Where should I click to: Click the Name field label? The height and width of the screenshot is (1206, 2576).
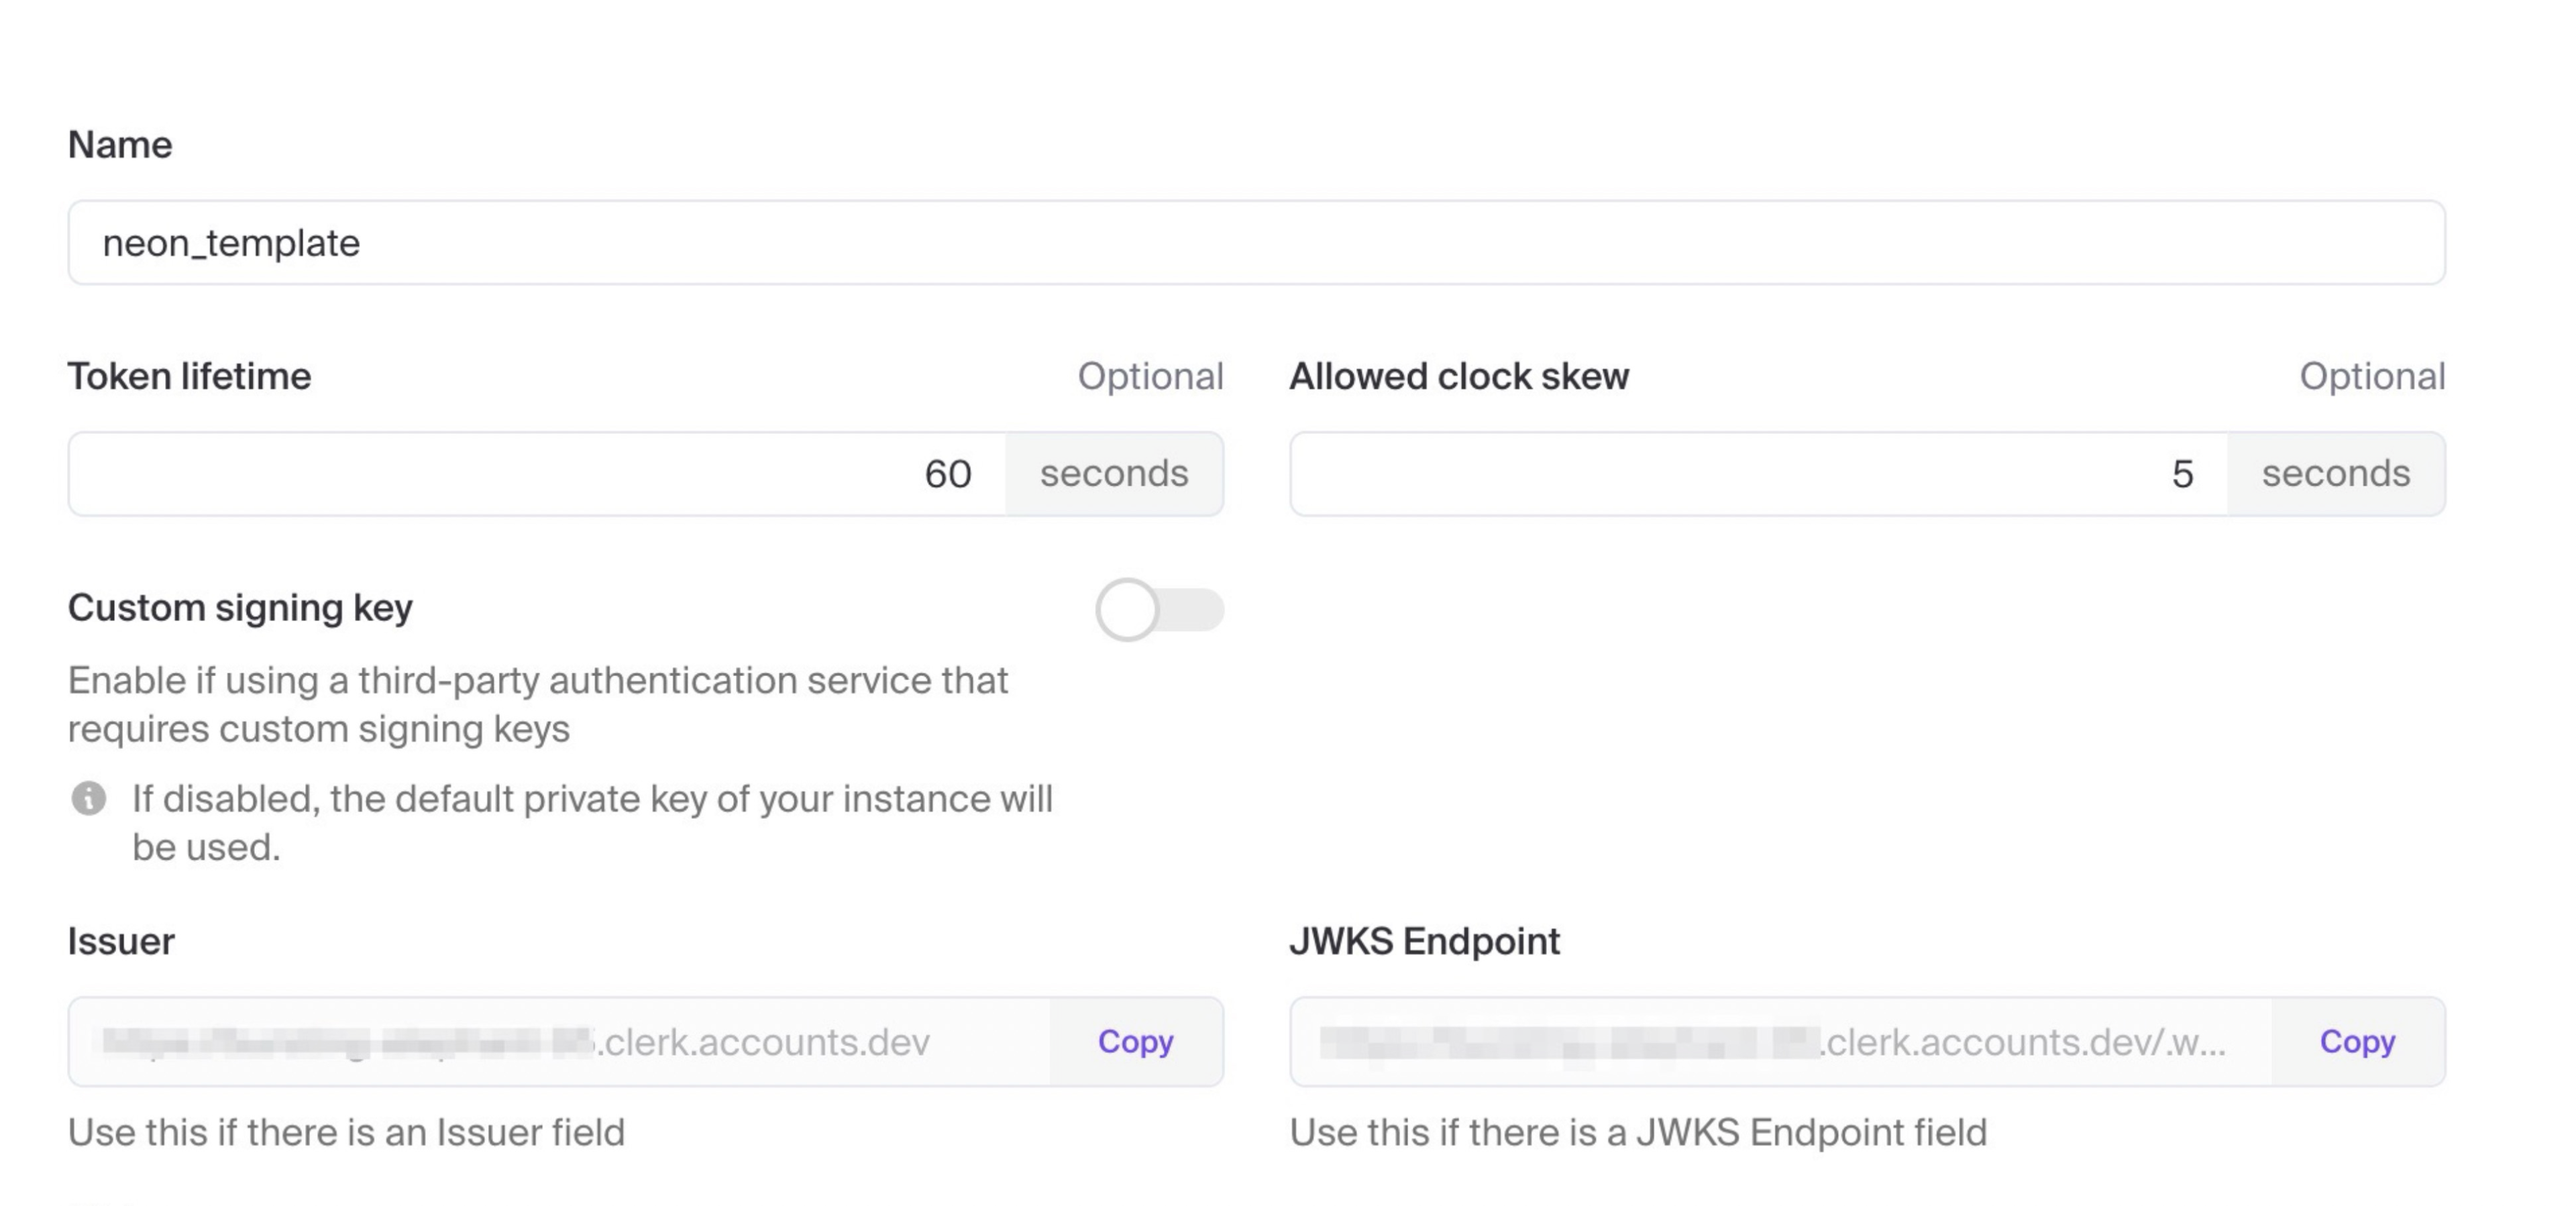click(x=120, y=145)
